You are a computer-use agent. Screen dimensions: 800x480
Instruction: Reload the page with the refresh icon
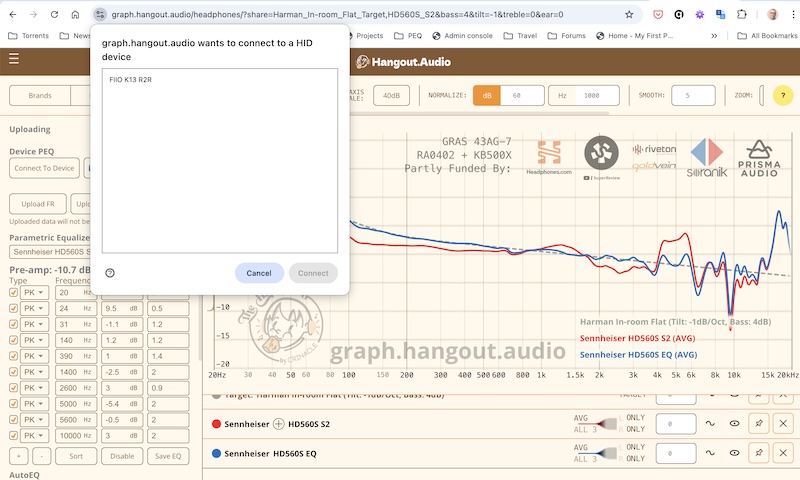coord(54,14)
